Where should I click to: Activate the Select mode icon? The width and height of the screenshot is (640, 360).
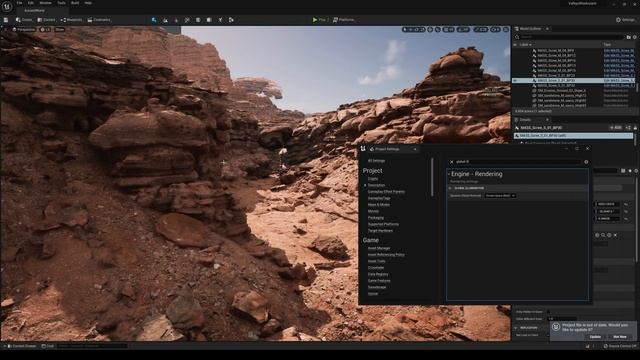(154, 20)
